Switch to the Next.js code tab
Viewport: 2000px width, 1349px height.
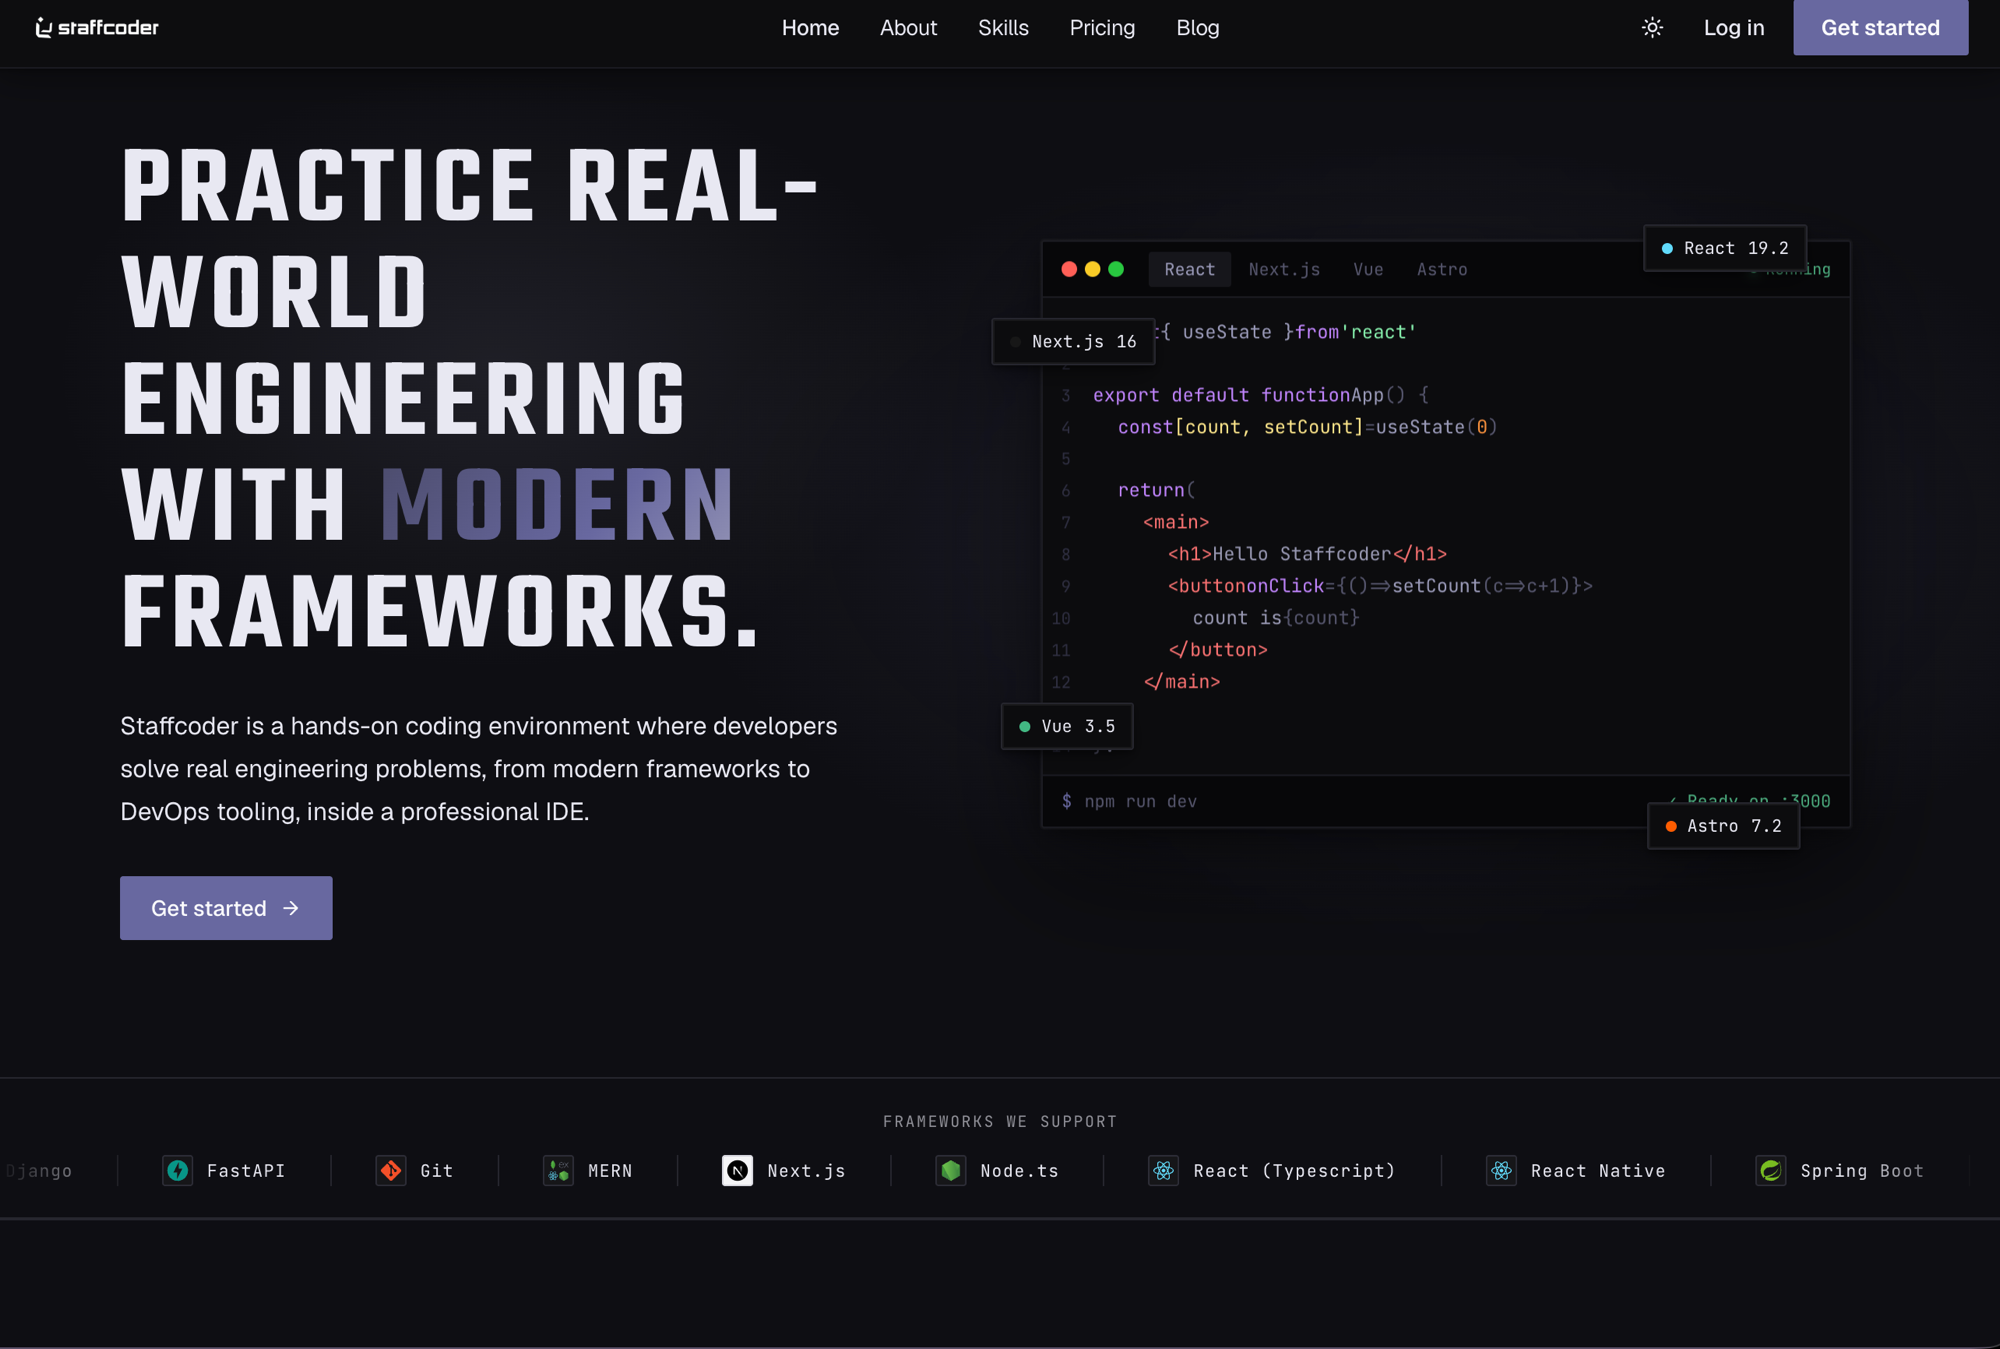click(1284, 269)
